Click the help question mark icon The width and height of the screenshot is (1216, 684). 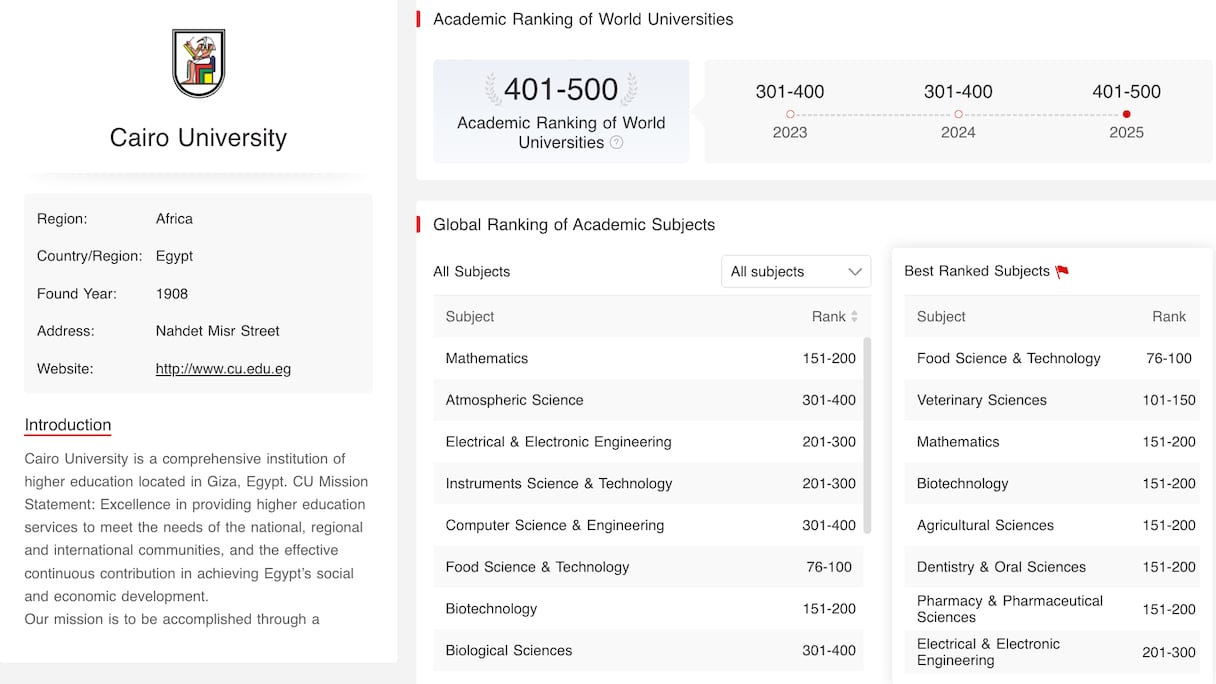tap(617, 143)
